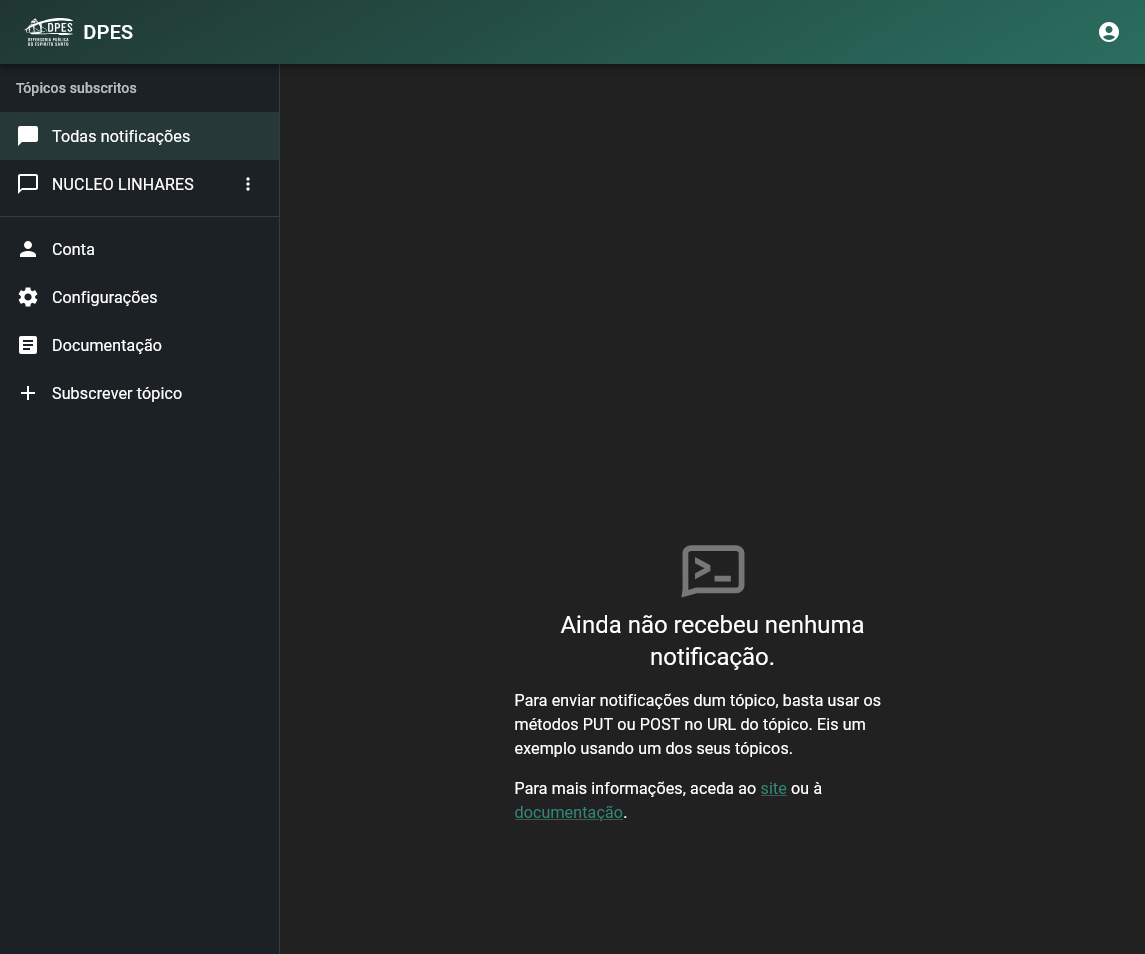Click the terminal chat bubble icon above the heading
Screen dimensions: 1145x954
pos(713,571)
